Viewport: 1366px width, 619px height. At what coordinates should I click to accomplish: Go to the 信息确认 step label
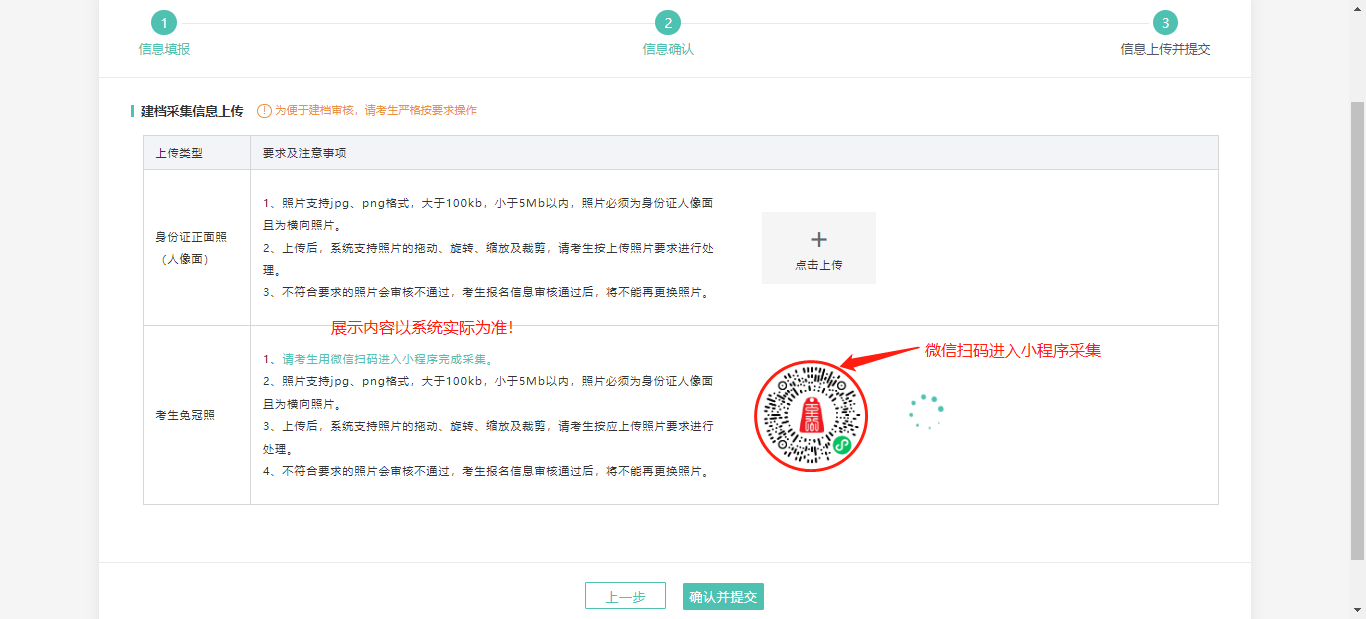click(x=668, y=49)
